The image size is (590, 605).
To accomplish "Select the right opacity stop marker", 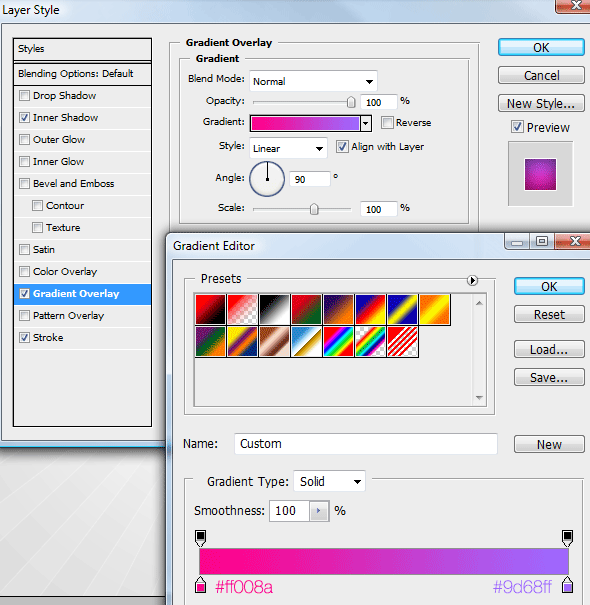I will pos(567,538).
